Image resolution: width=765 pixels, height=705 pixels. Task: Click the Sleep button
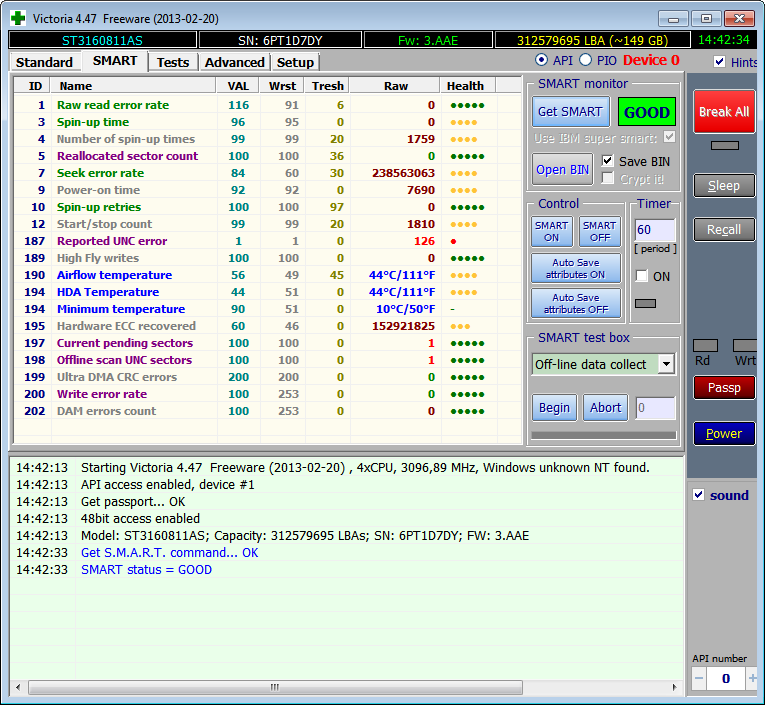pyautogui.click(x=724, y=185)
